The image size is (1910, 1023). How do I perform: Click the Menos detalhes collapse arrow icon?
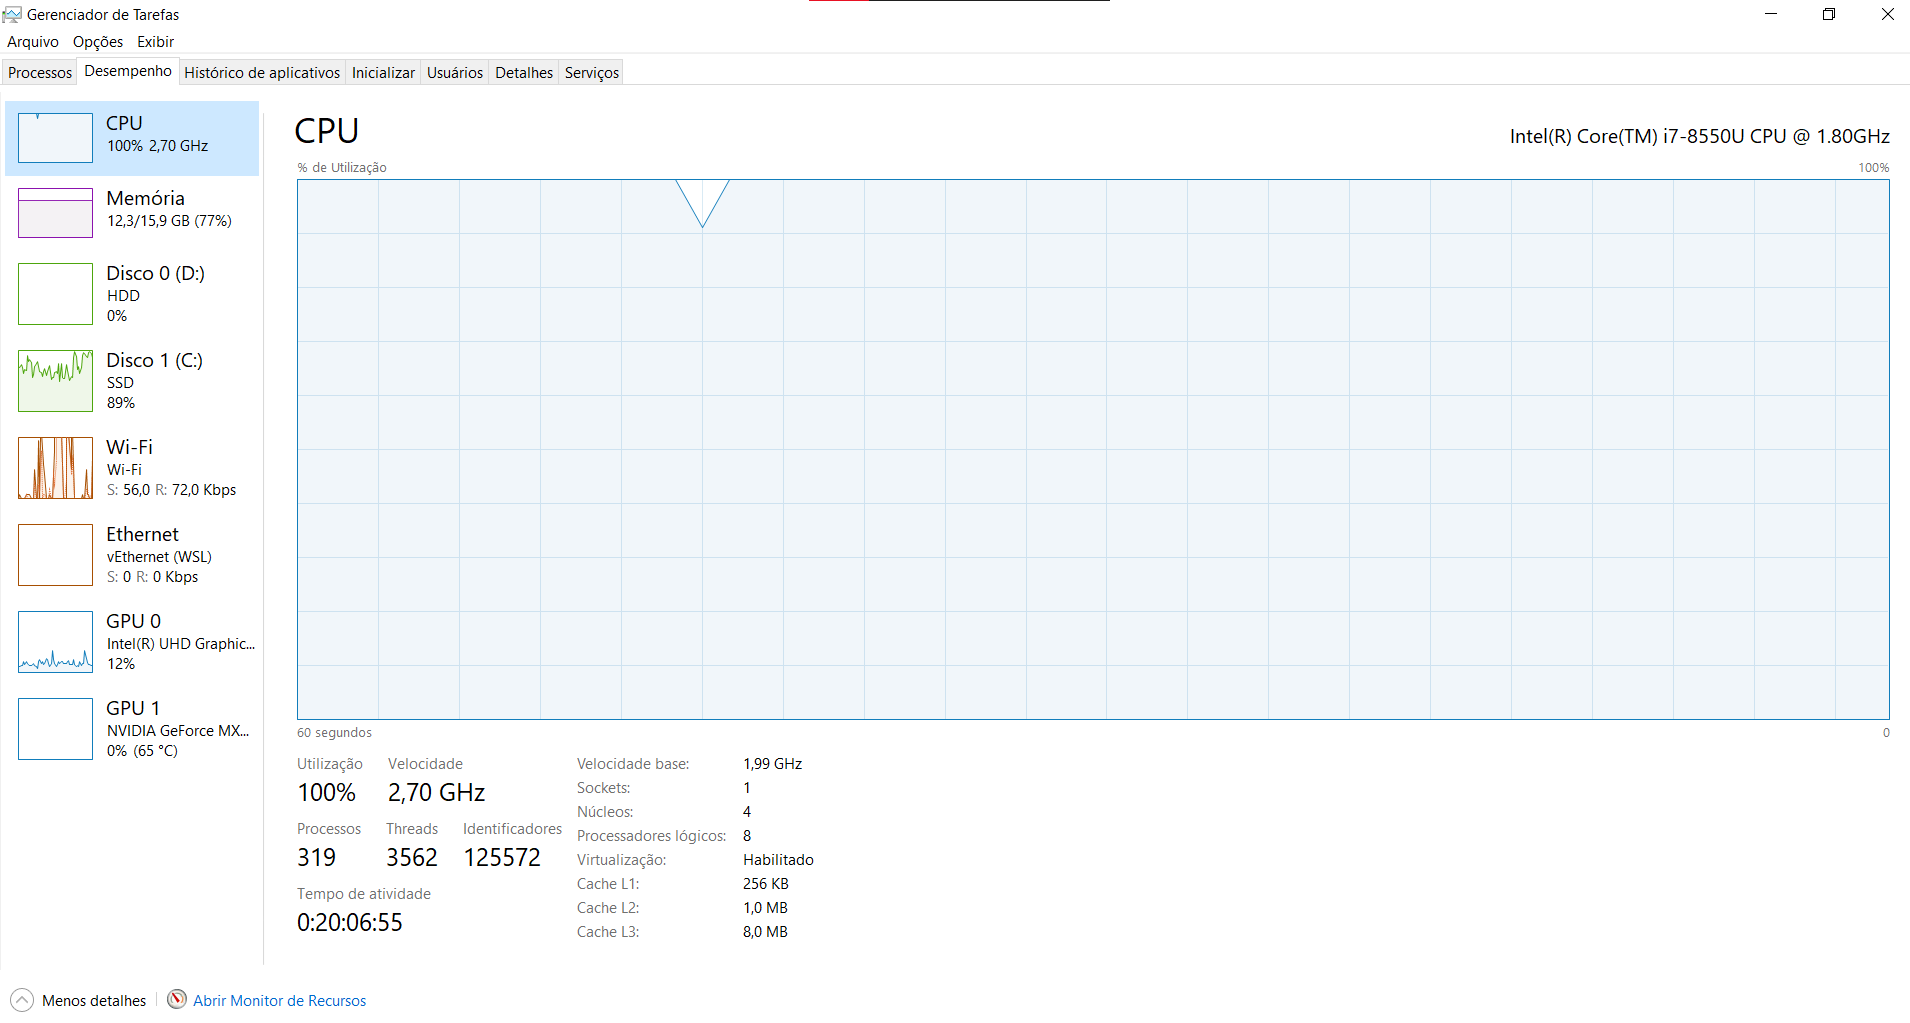coord(22,1000)
